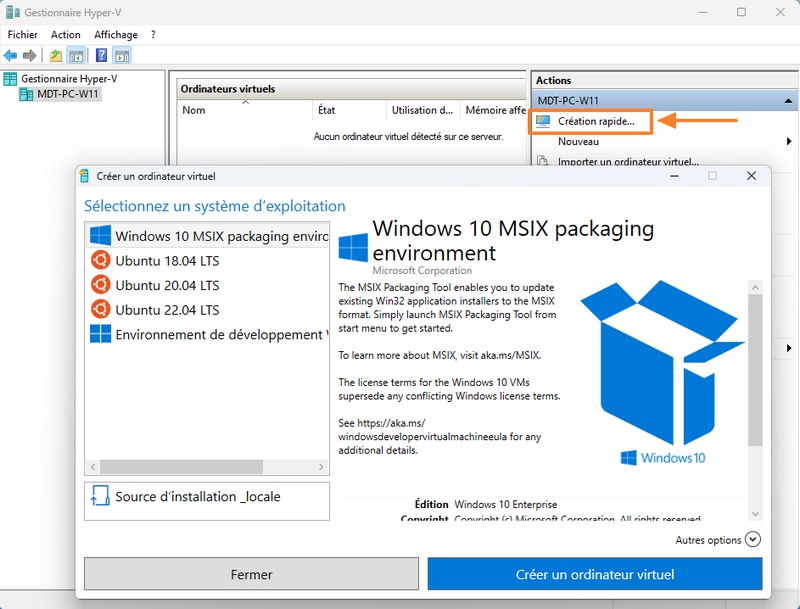Toggle the Action pane toolbar icon
This screenshot has height=609, width=800.
122,55
